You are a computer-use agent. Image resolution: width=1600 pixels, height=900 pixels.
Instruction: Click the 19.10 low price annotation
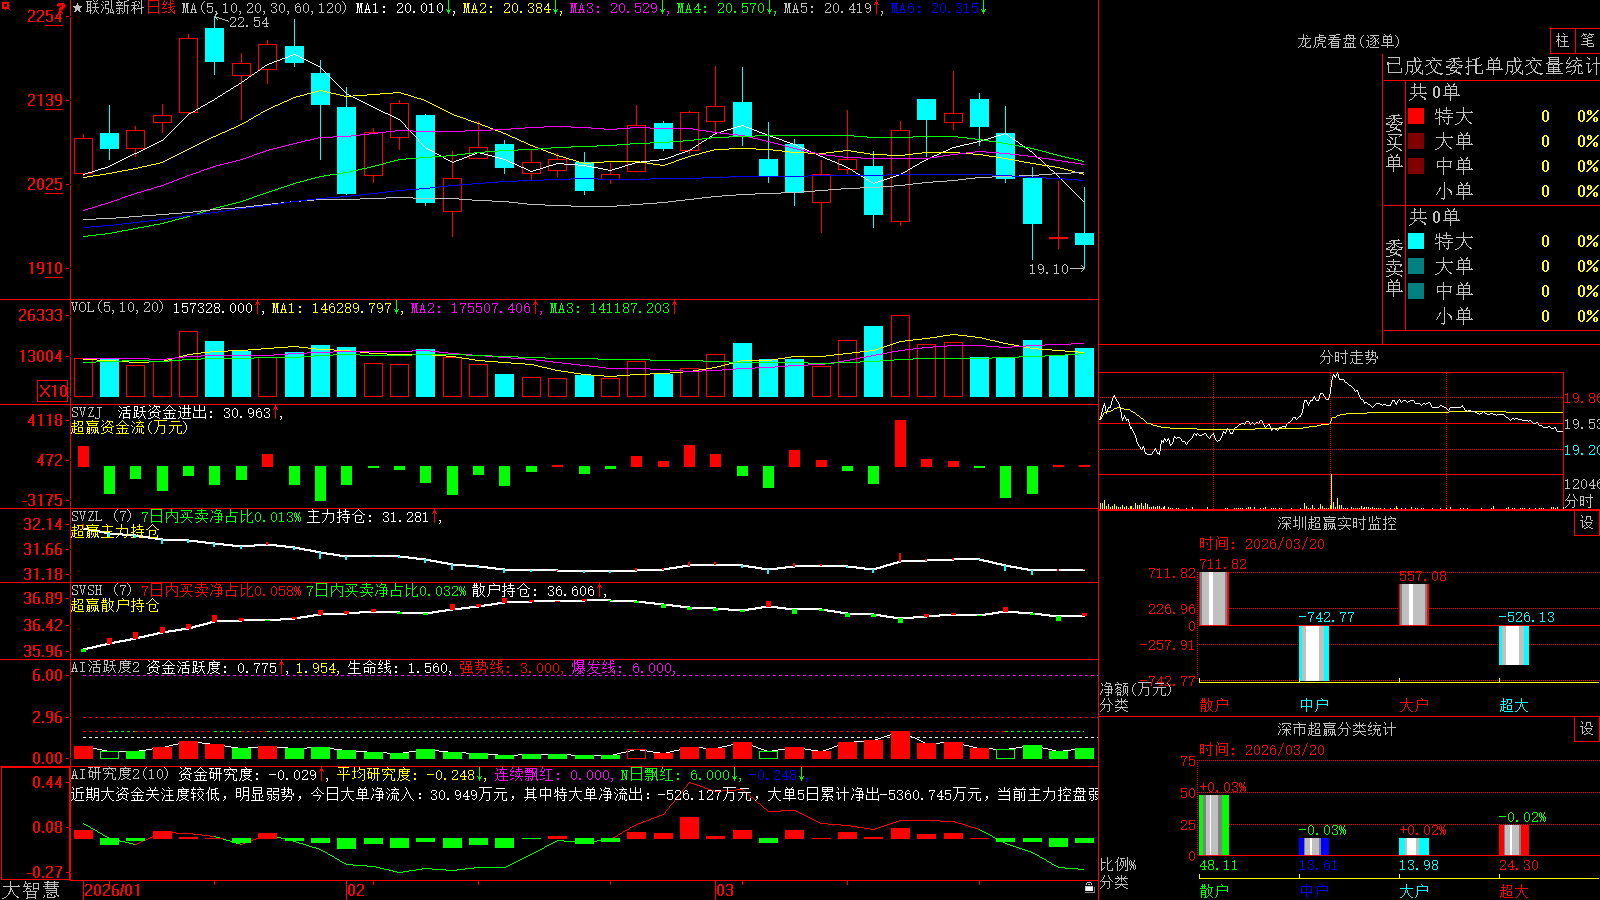[1049, 269]
